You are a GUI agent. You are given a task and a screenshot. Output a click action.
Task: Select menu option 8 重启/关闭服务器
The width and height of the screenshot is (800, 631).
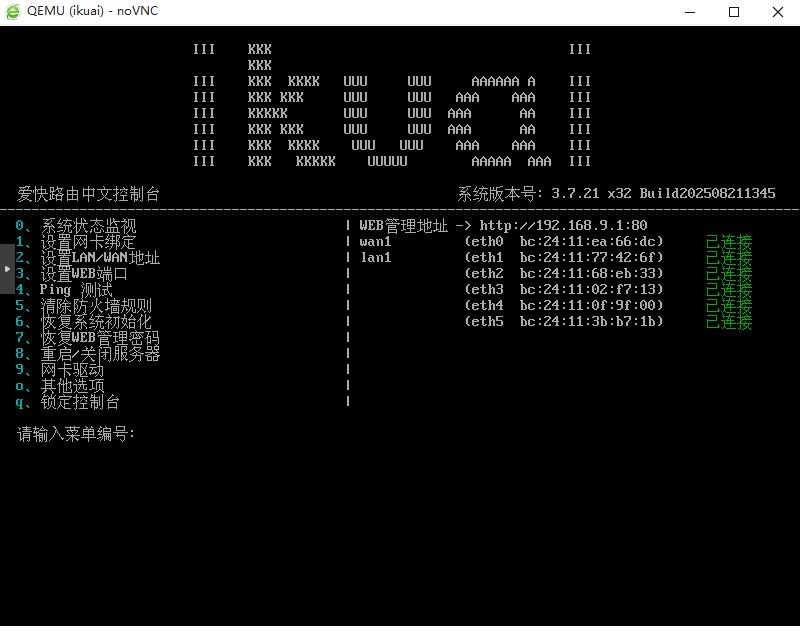[x=87, y=354]
